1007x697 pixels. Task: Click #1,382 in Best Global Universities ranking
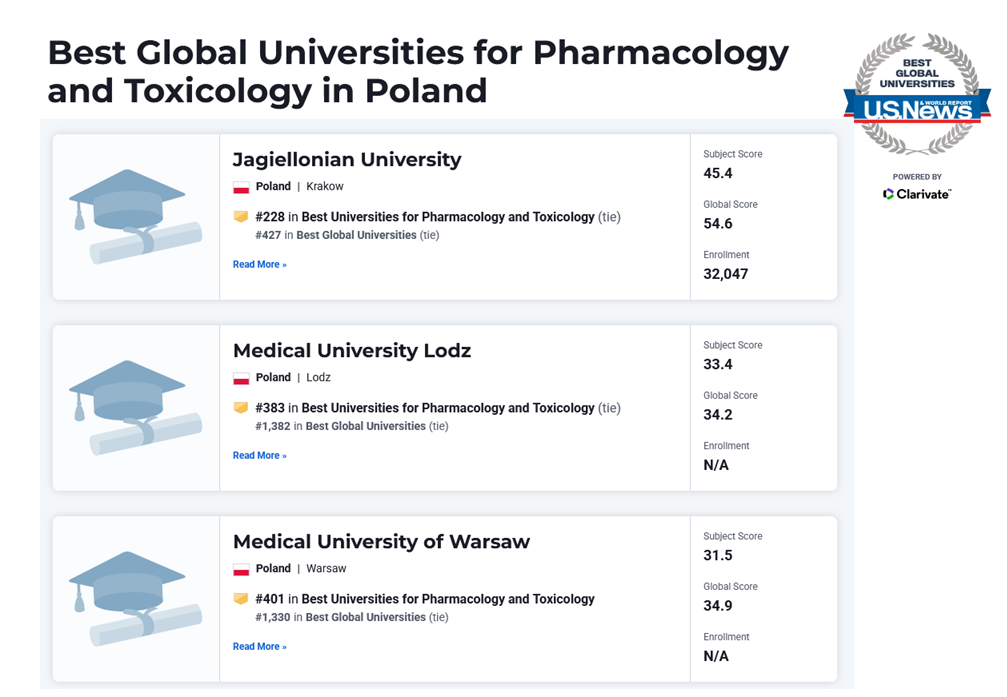pyautogui.click(x=352, y=426)
